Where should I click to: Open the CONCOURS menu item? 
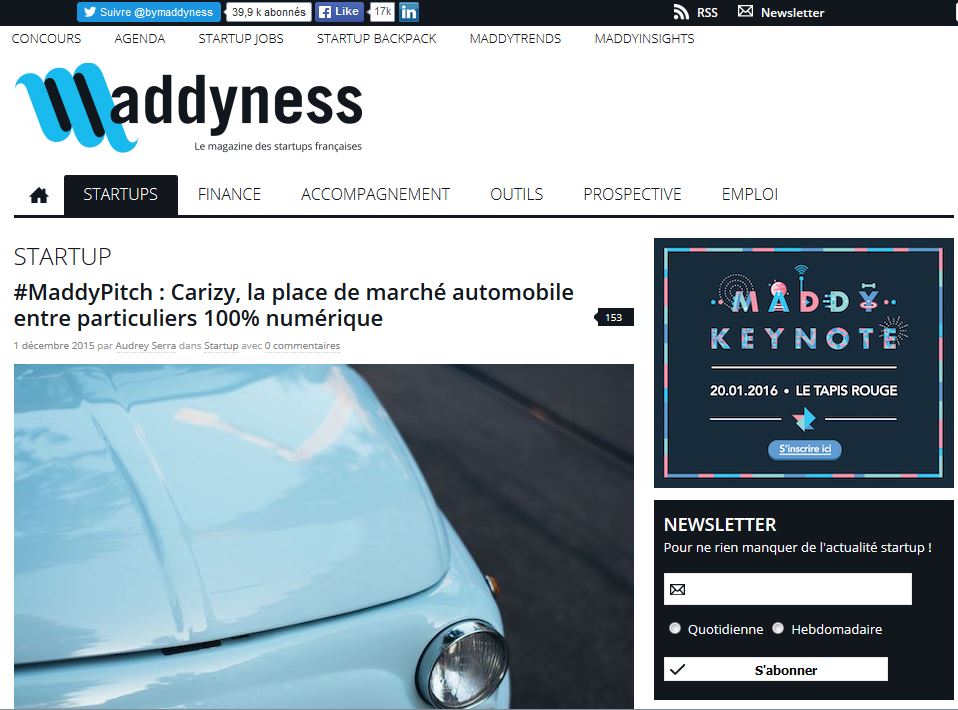(46, 38)
